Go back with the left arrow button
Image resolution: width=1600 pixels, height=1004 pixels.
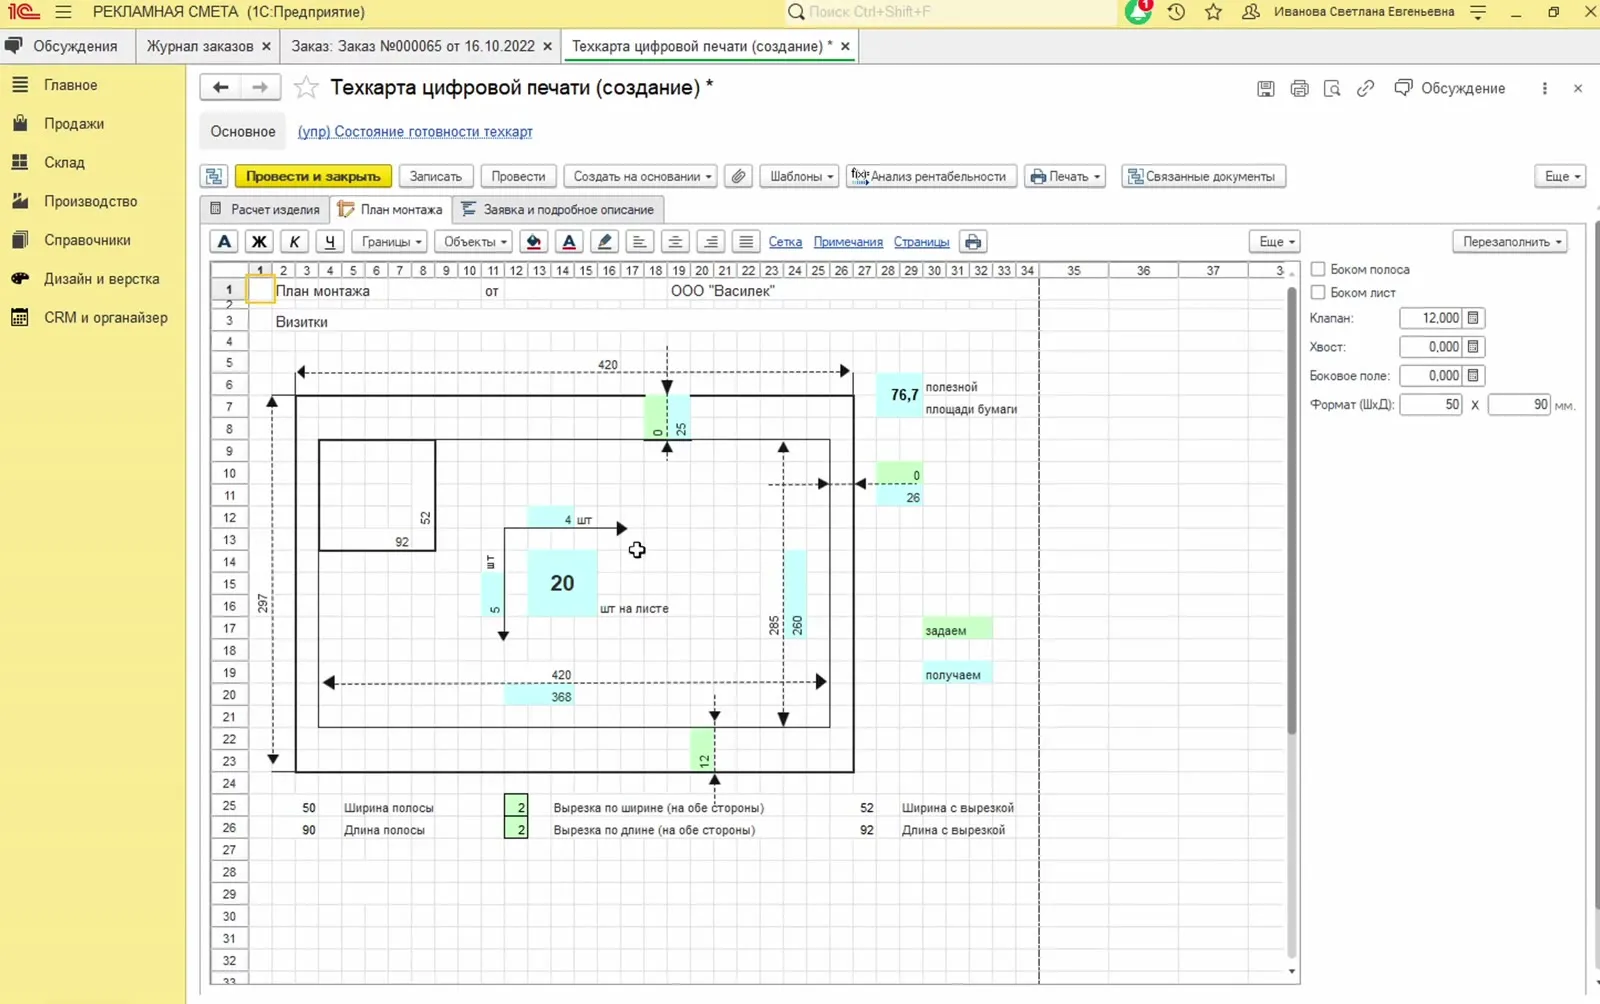220,88
